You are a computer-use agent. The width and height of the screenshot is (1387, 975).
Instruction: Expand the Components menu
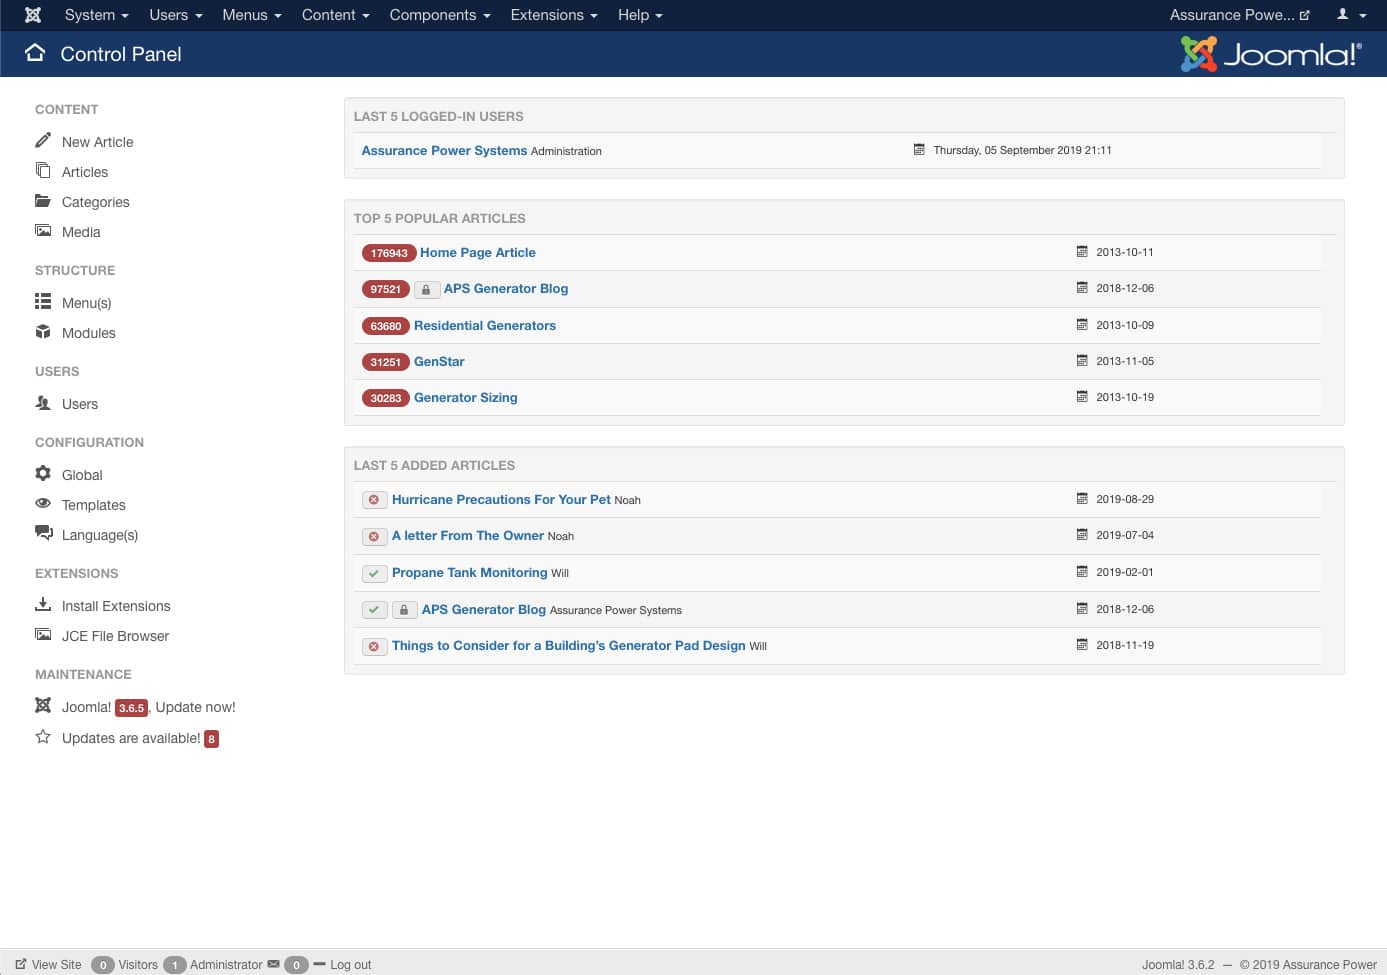440,15
